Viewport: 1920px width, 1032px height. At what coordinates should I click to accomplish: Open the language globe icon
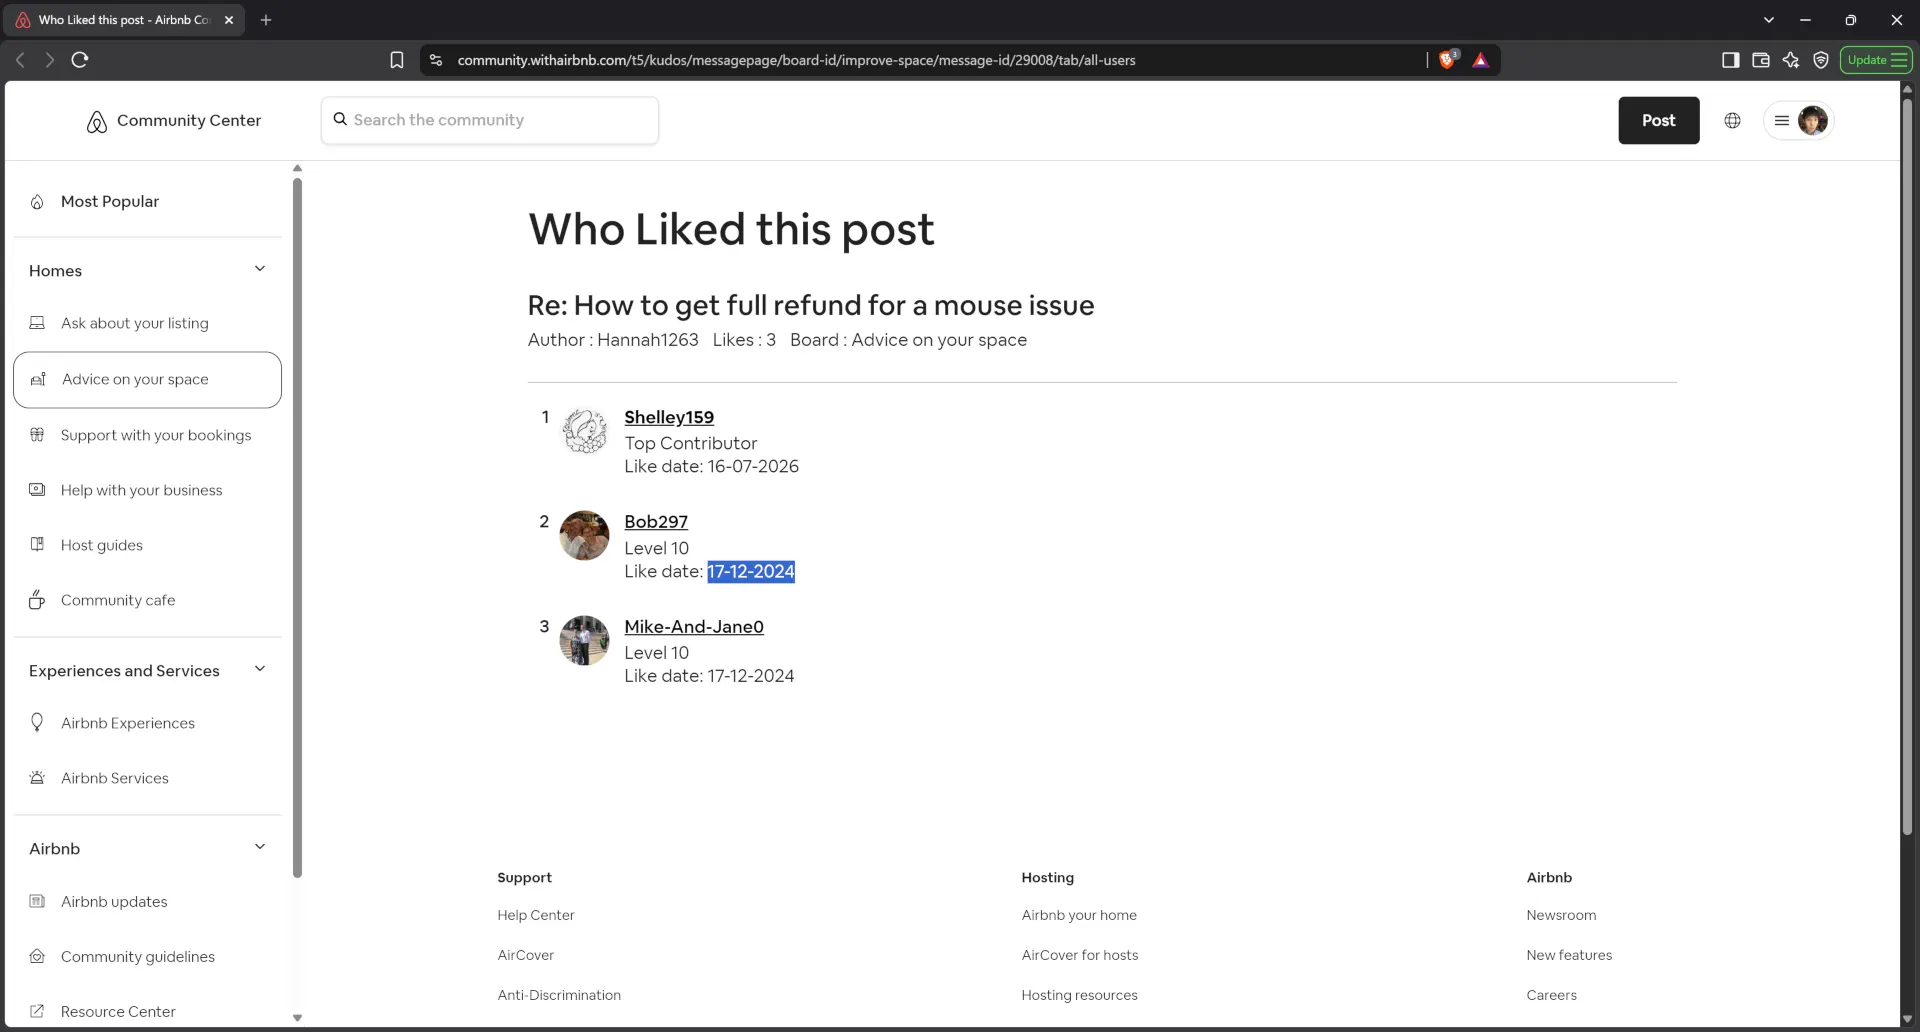[1732, 120]
